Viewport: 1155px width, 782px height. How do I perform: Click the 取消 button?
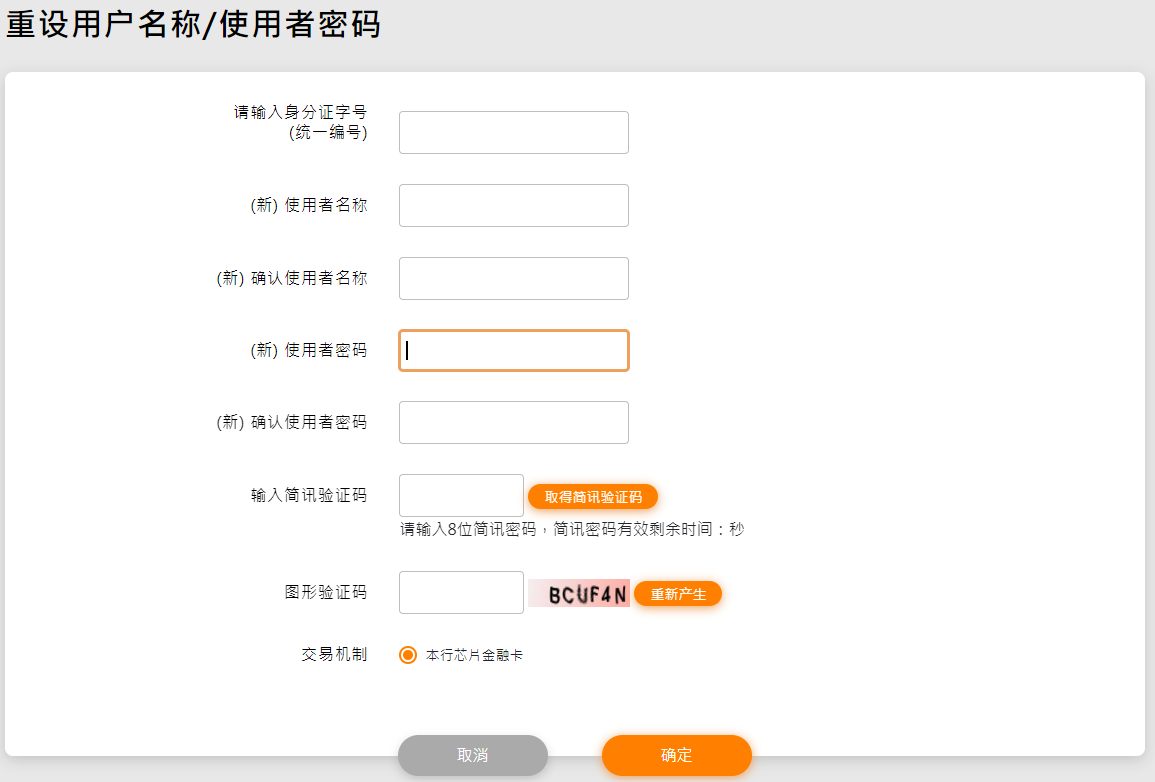pos(473,755)
